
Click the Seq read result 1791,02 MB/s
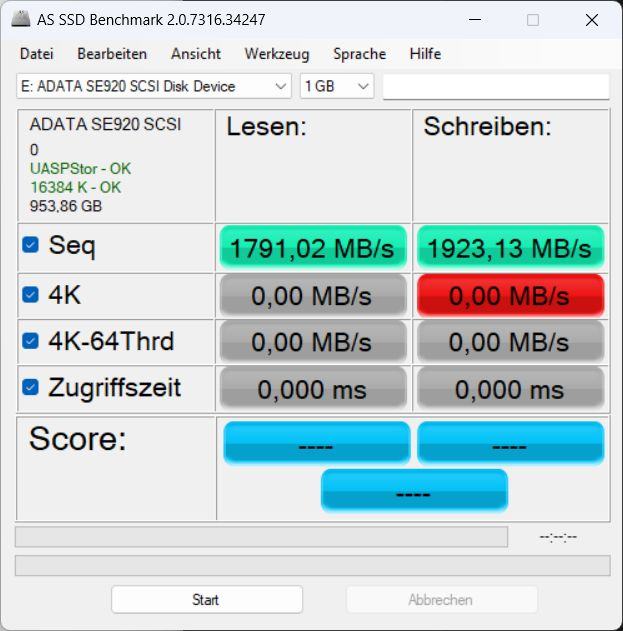(x=313, y=247)
